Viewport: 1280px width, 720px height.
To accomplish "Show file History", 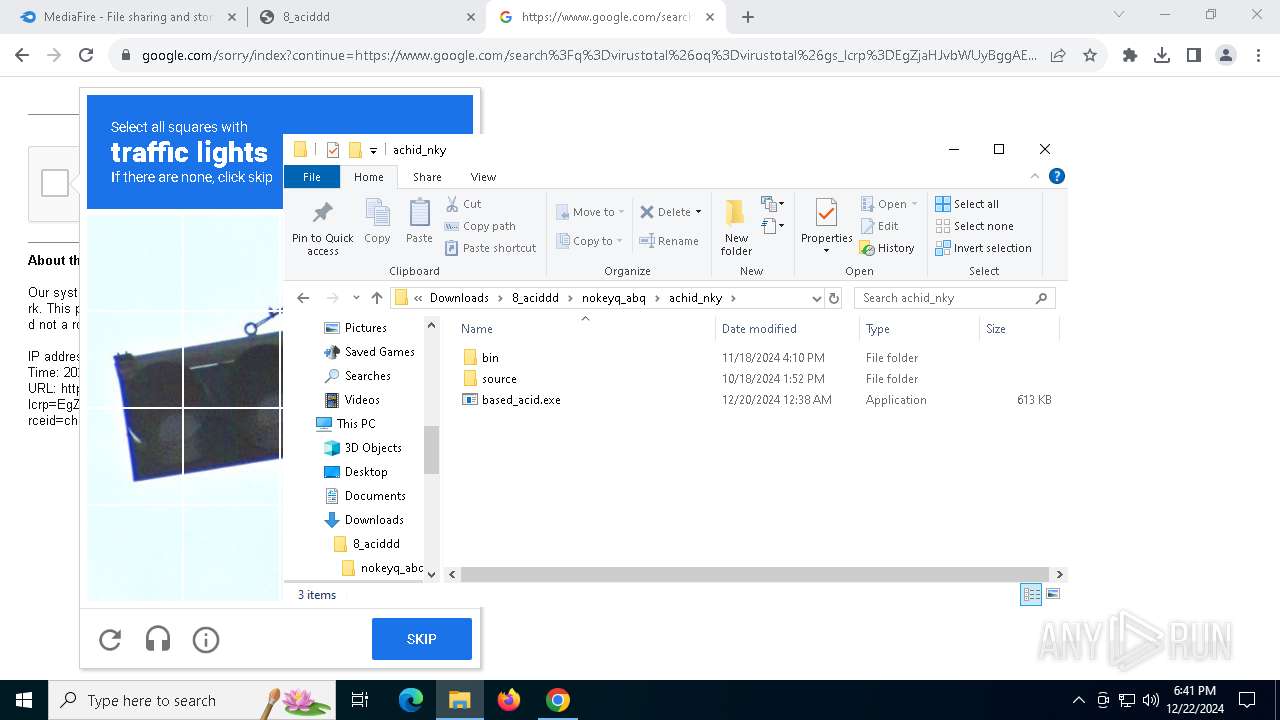I will (x=887, y=248).
